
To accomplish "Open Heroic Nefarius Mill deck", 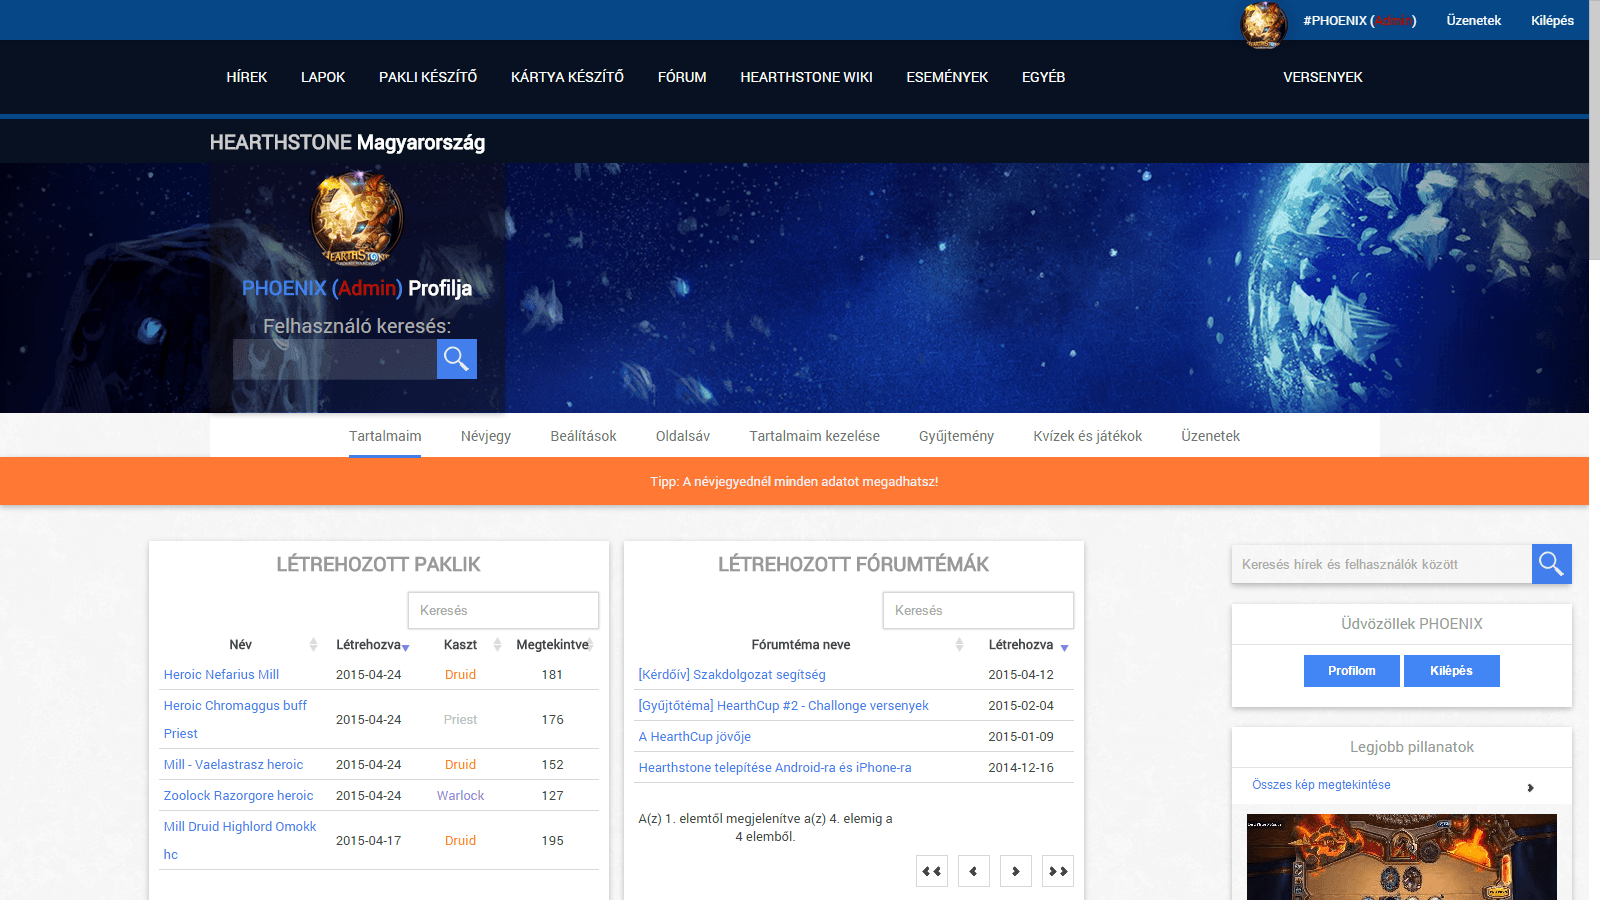I will 221,675.
